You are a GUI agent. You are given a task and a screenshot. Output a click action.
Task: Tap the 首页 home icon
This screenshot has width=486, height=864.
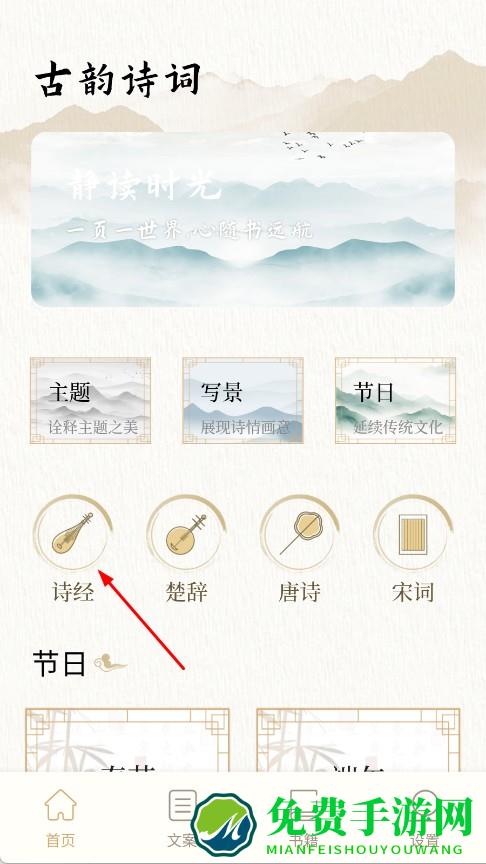point(60,805)
